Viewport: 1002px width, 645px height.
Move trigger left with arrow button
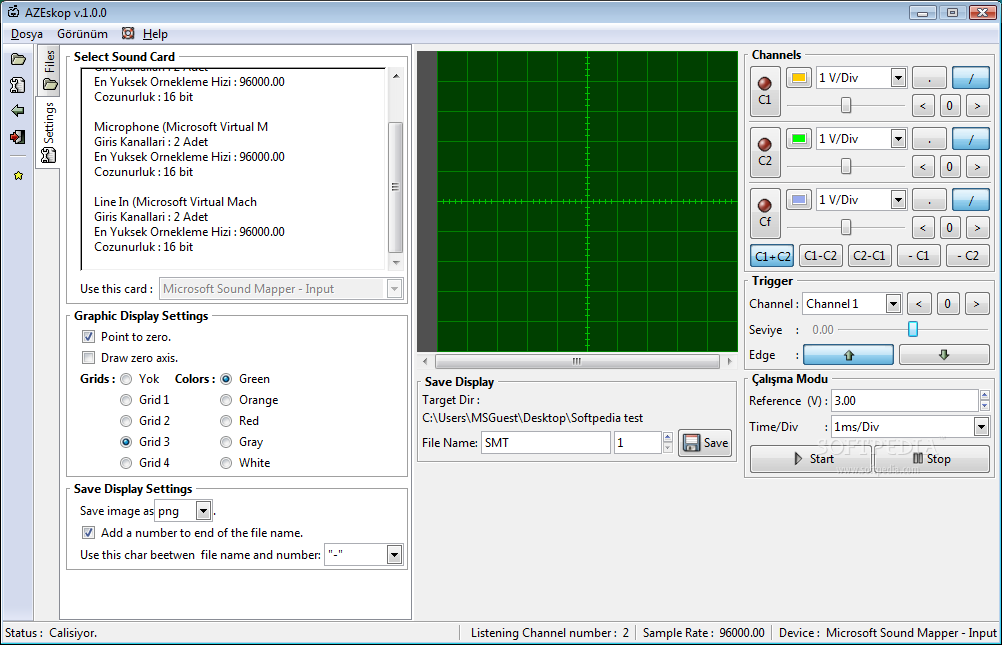(919, 304)
